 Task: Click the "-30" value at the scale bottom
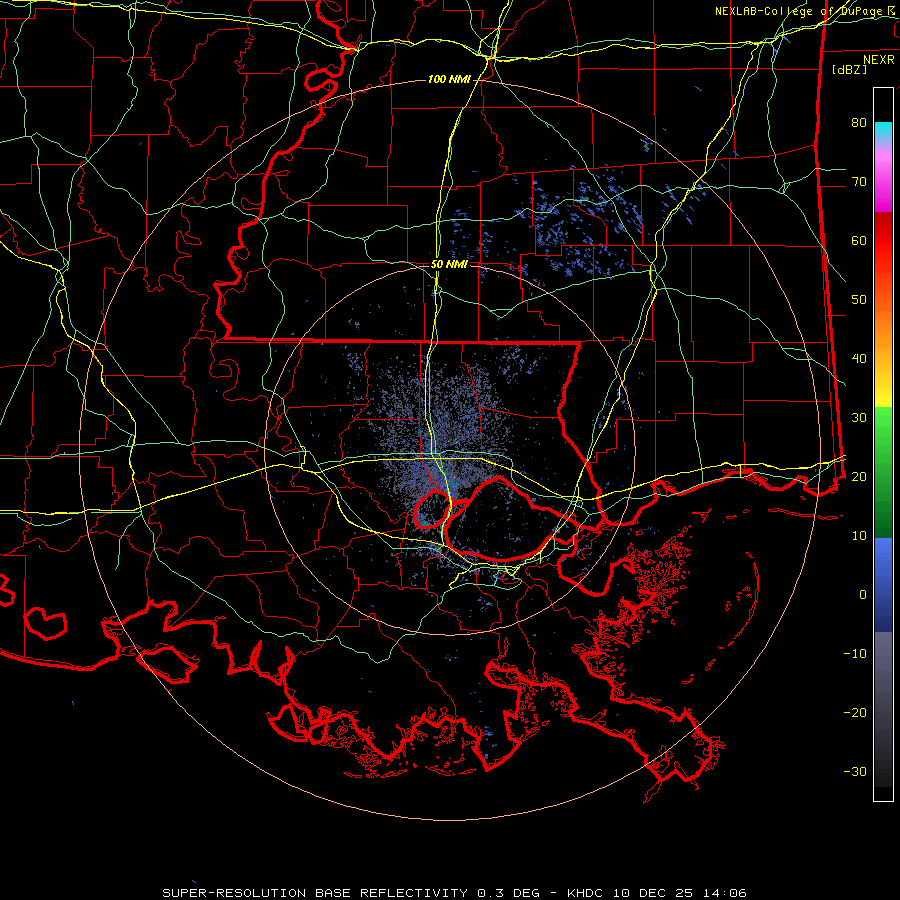(855, 771)
